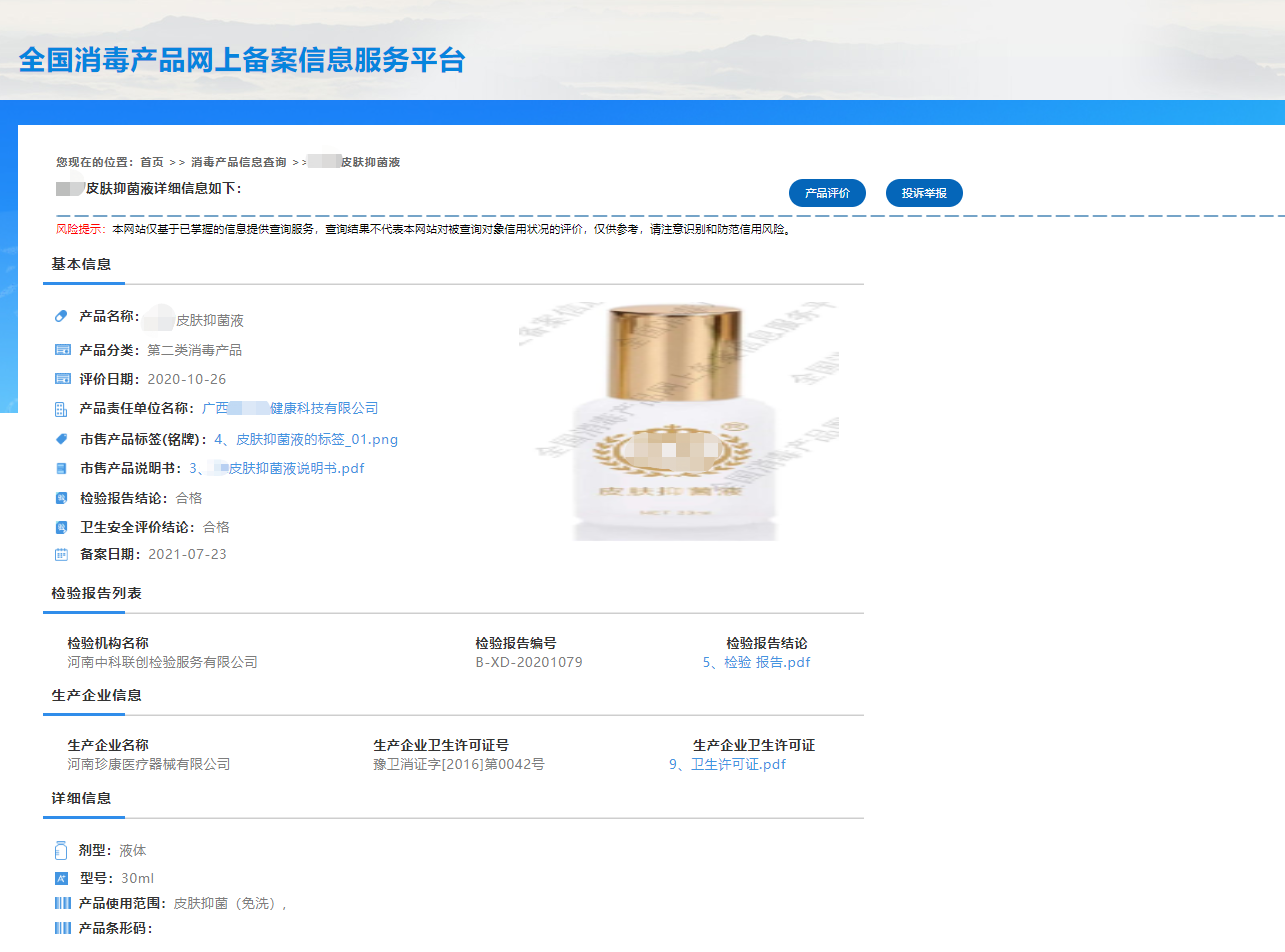Screen dimensions: 1285x952
Task: Open the 皮肤抑菌液的标签_01.png file link
Action: (306, 439)
